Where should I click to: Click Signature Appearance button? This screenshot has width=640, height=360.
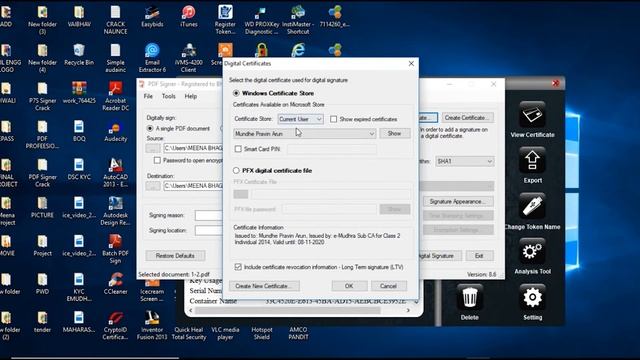pyautogui.click(x=458, y=202)
